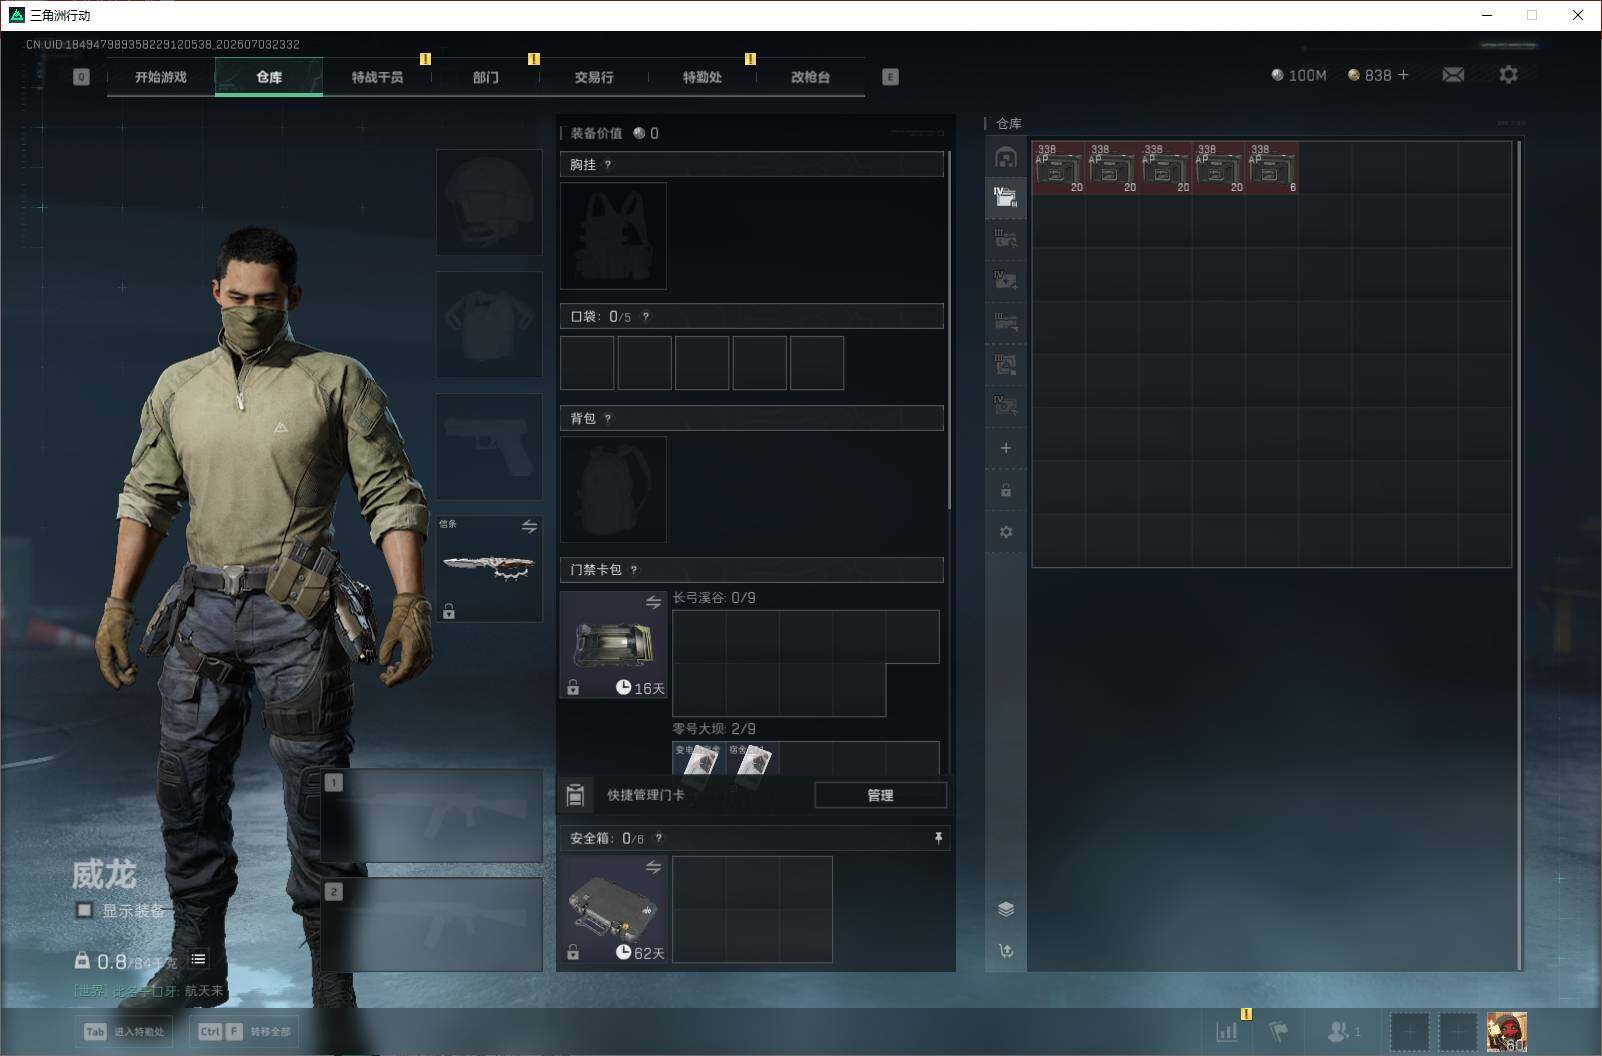The image size is (1602, 1056).
Task: Swap the safe box via arrows icon
Action: point(653,867)
